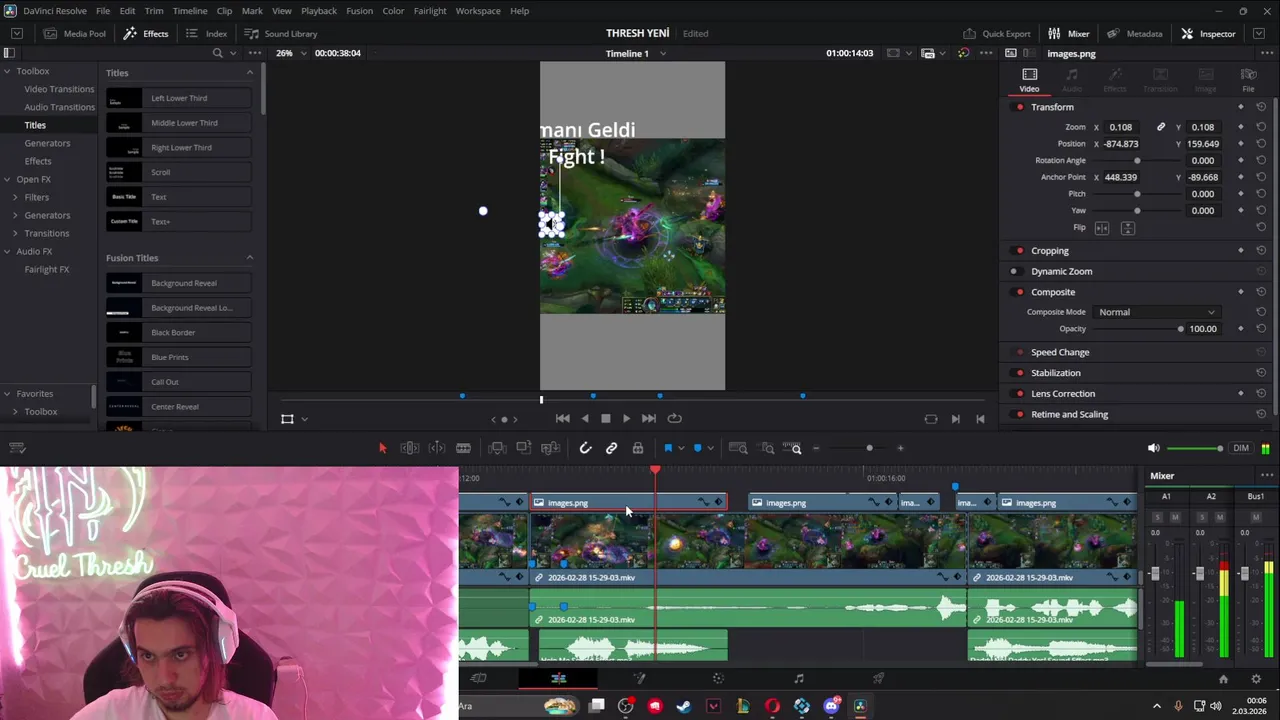
Task: Add a blue marker at the playhead
Action: [697, 448]
